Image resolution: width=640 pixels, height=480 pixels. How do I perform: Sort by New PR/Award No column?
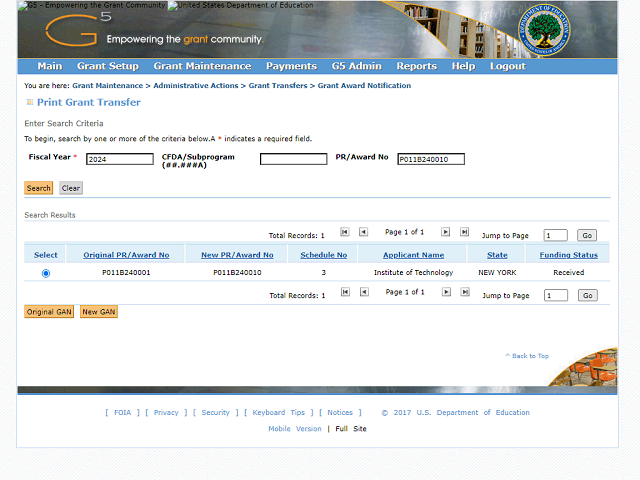[237, 255]
